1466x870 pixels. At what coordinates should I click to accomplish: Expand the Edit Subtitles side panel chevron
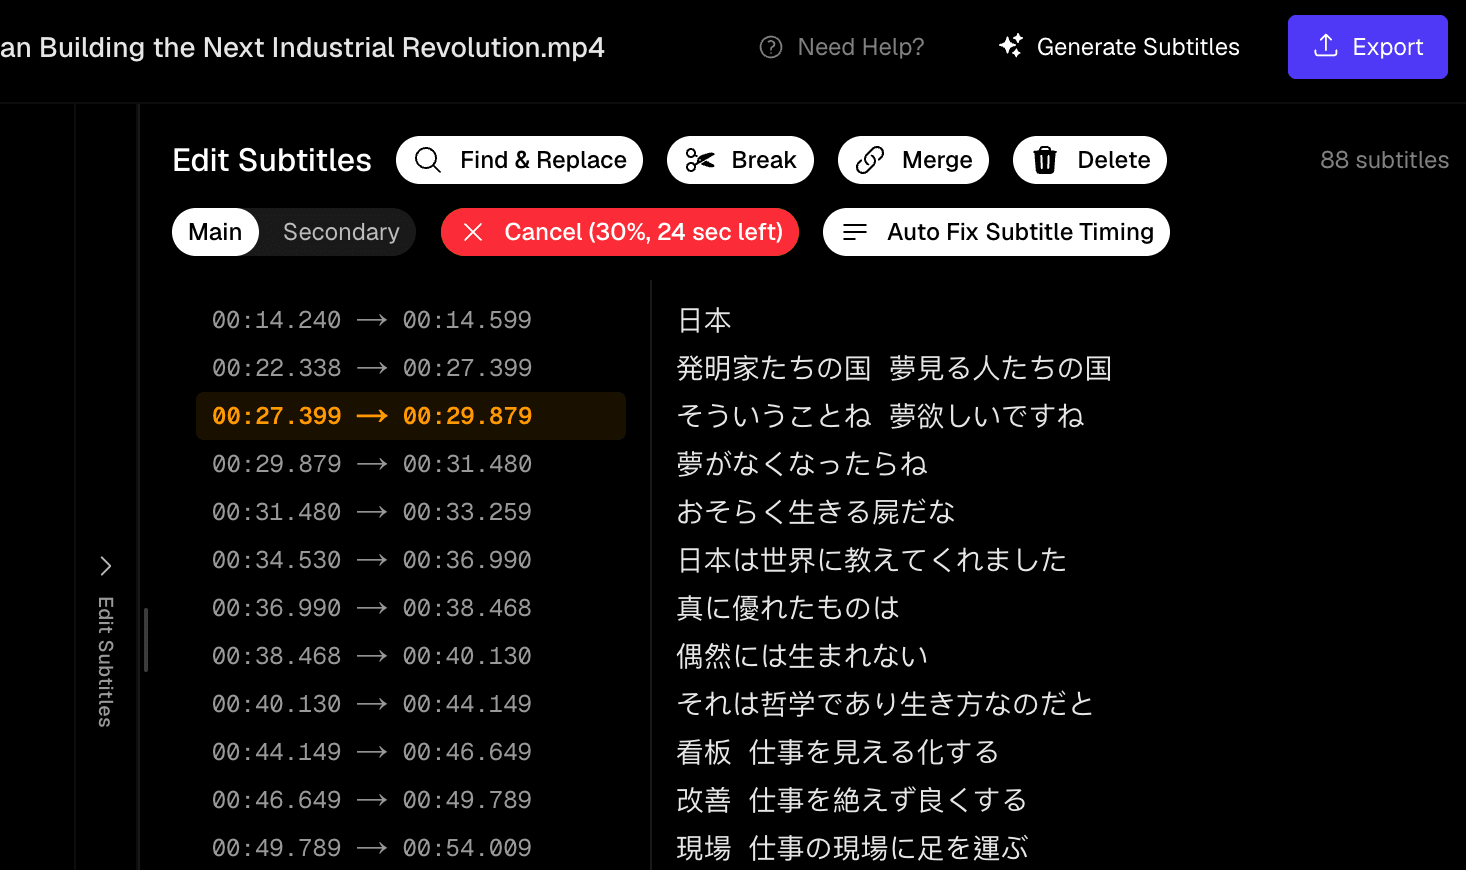point(106,566)
